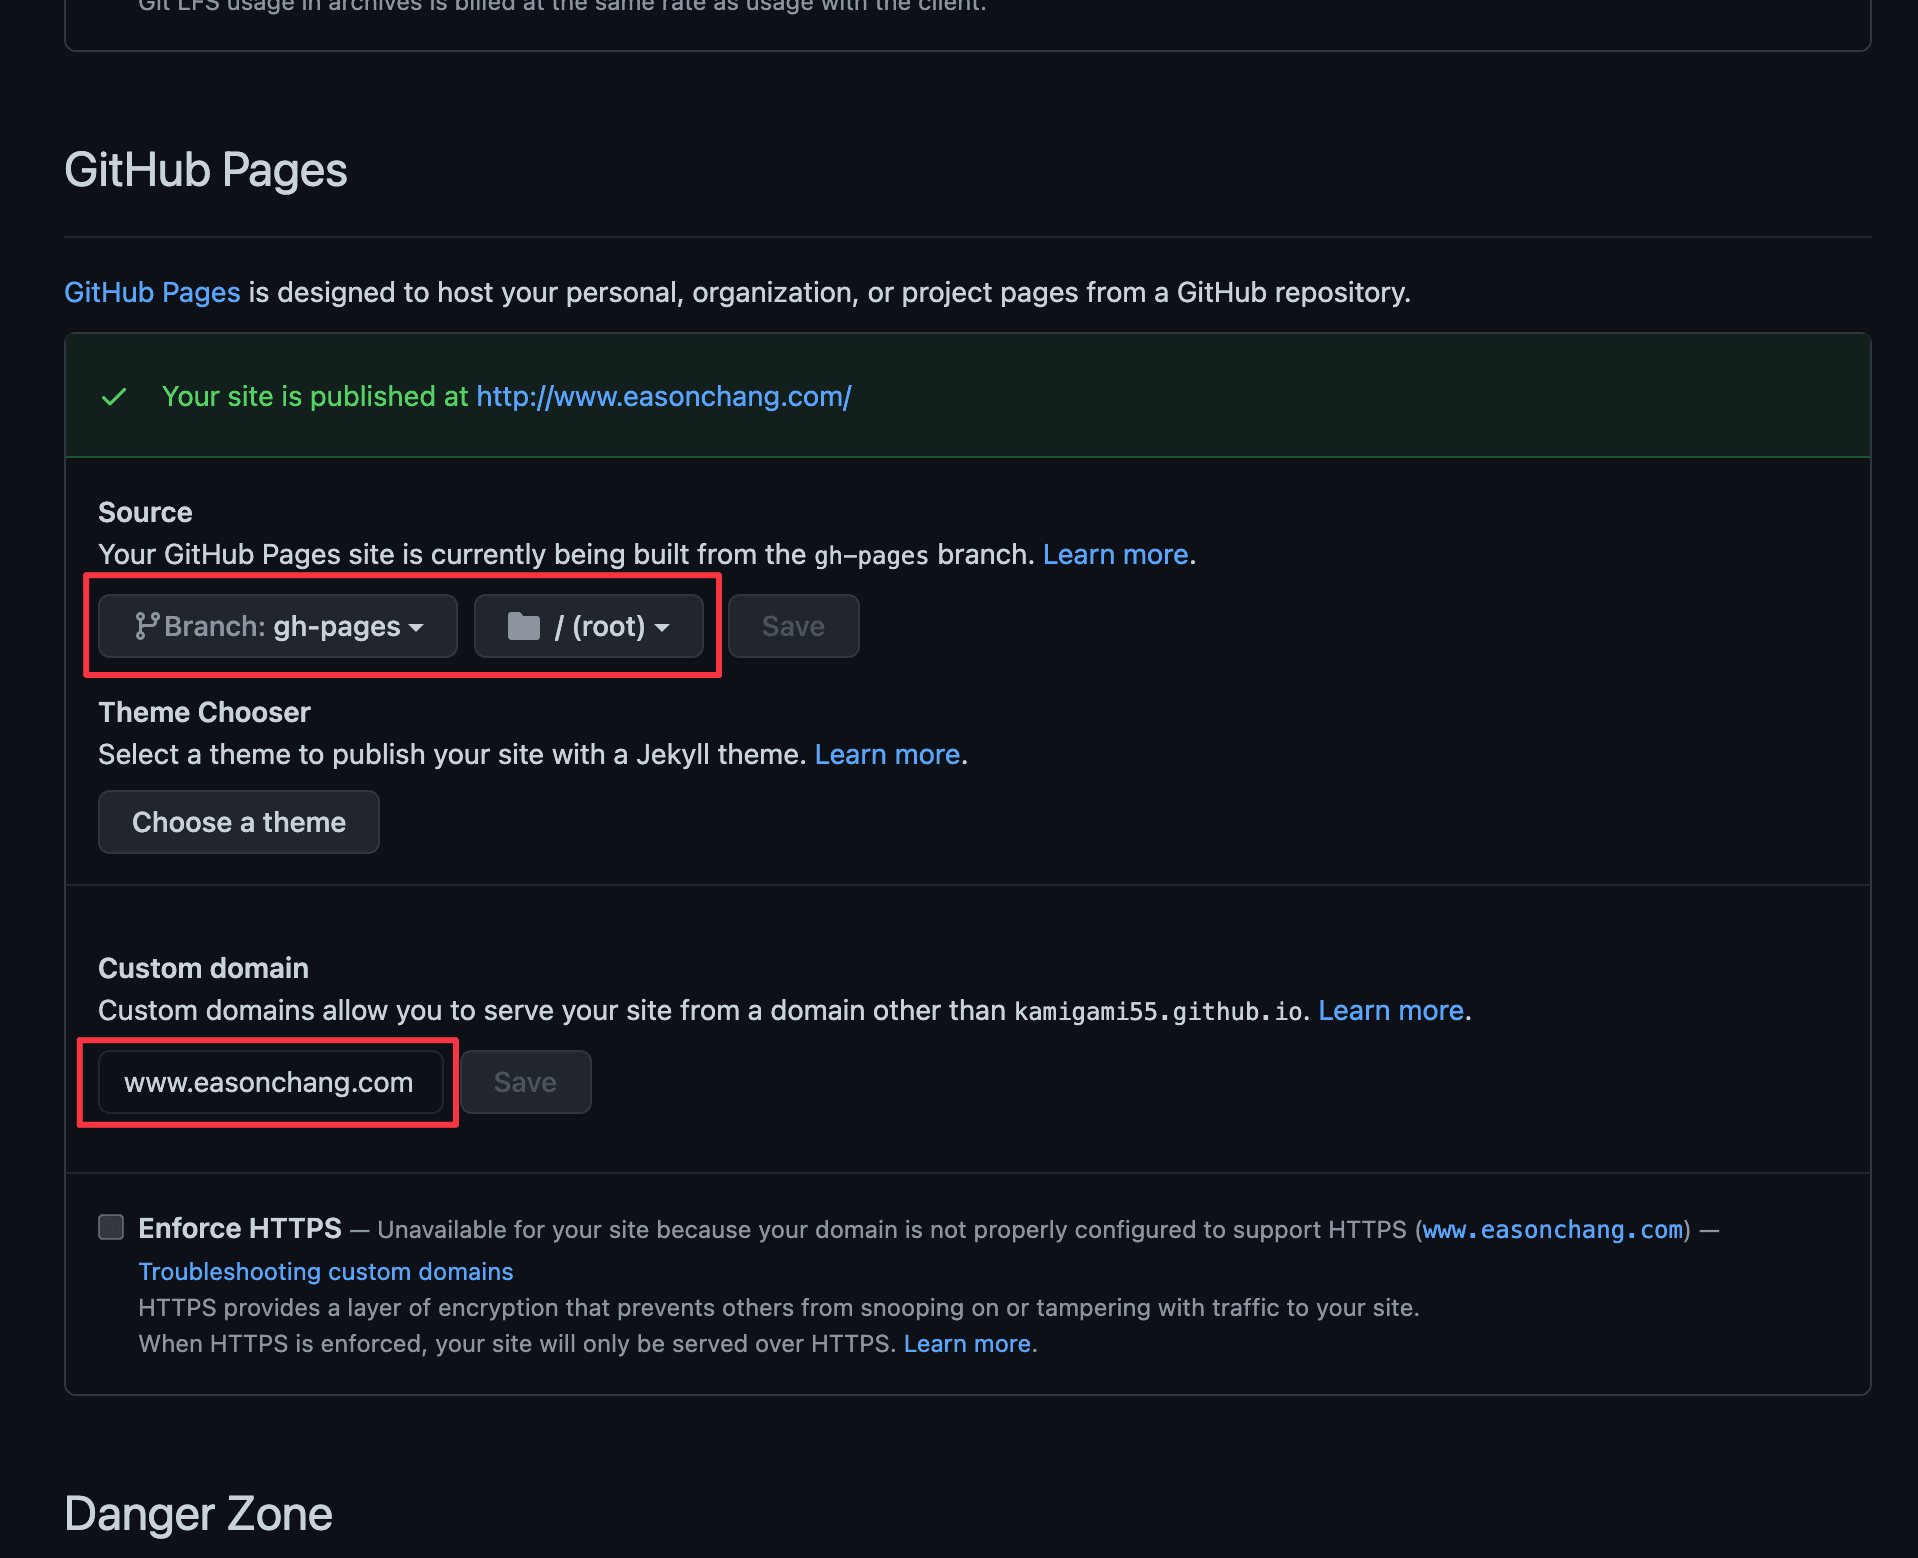Toggle the Enforce HTTPS checkbox

coord(111,1227)
